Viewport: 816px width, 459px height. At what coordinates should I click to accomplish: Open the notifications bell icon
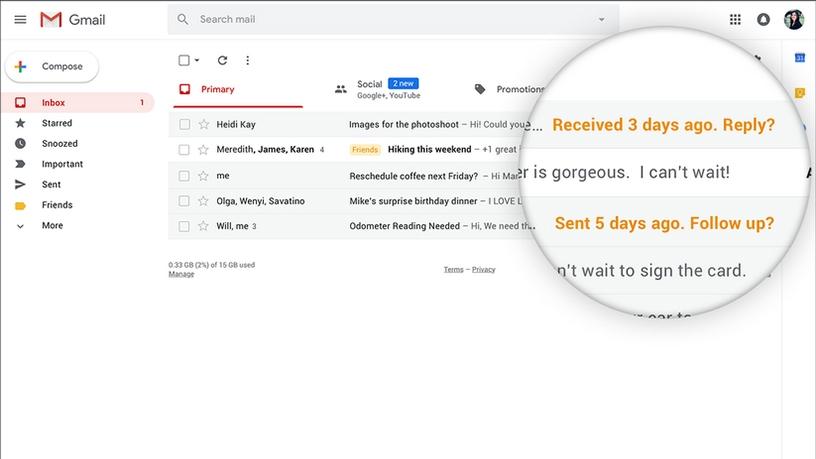click(x=764, y=20)
